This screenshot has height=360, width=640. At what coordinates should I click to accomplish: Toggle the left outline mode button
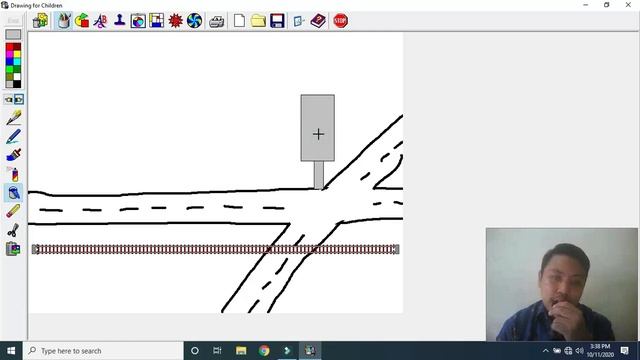click(x=9, y=99)
